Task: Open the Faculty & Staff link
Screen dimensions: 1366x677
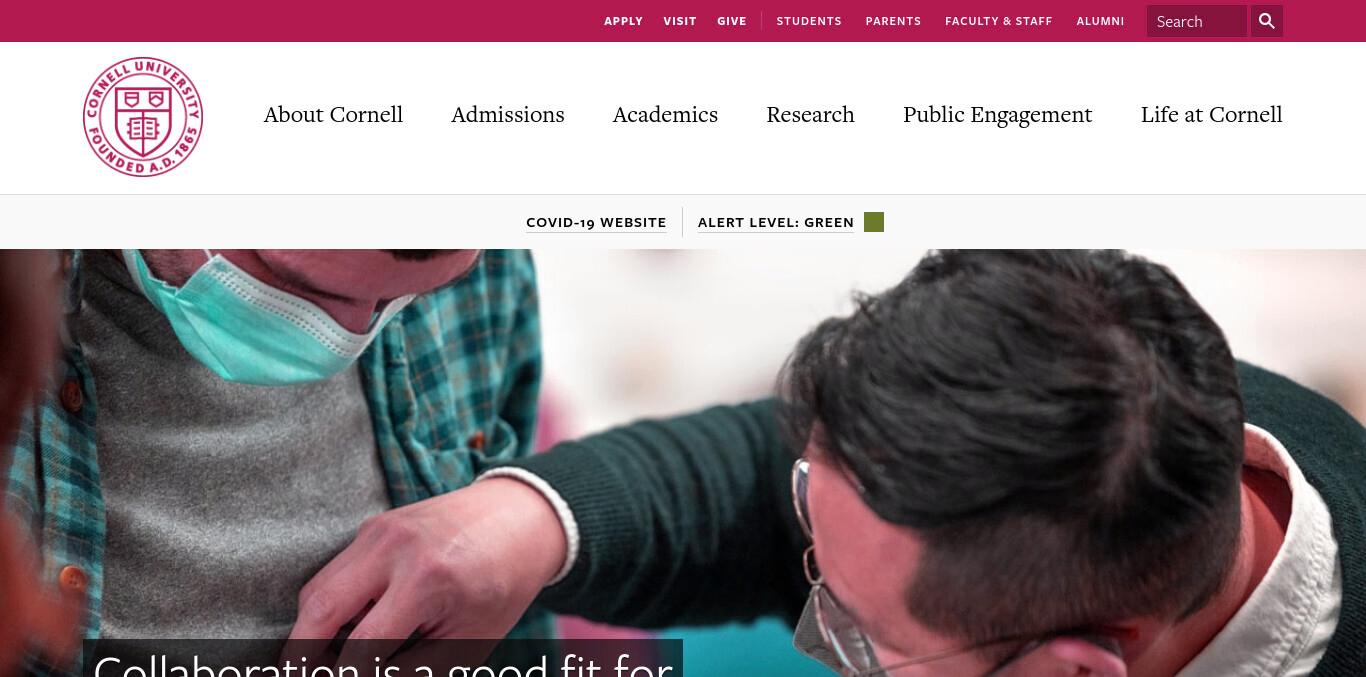Action: point(999,21)
